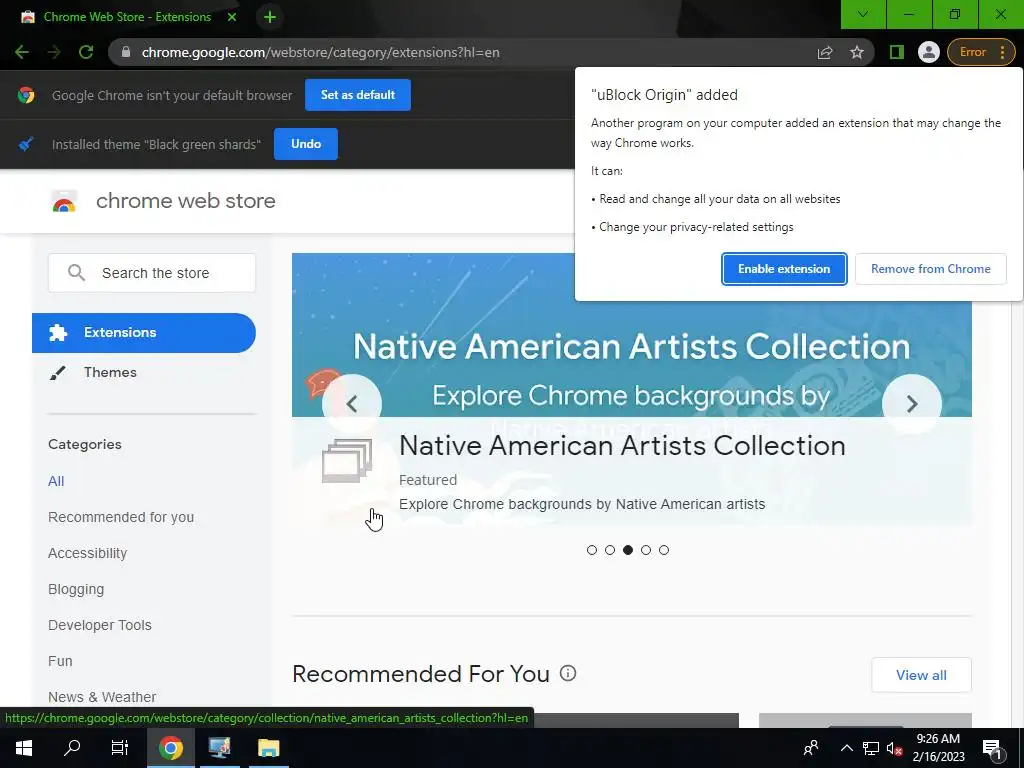Screen dimensions: 1024x768
Task: View site information lock icon
Action: (126, 52)
